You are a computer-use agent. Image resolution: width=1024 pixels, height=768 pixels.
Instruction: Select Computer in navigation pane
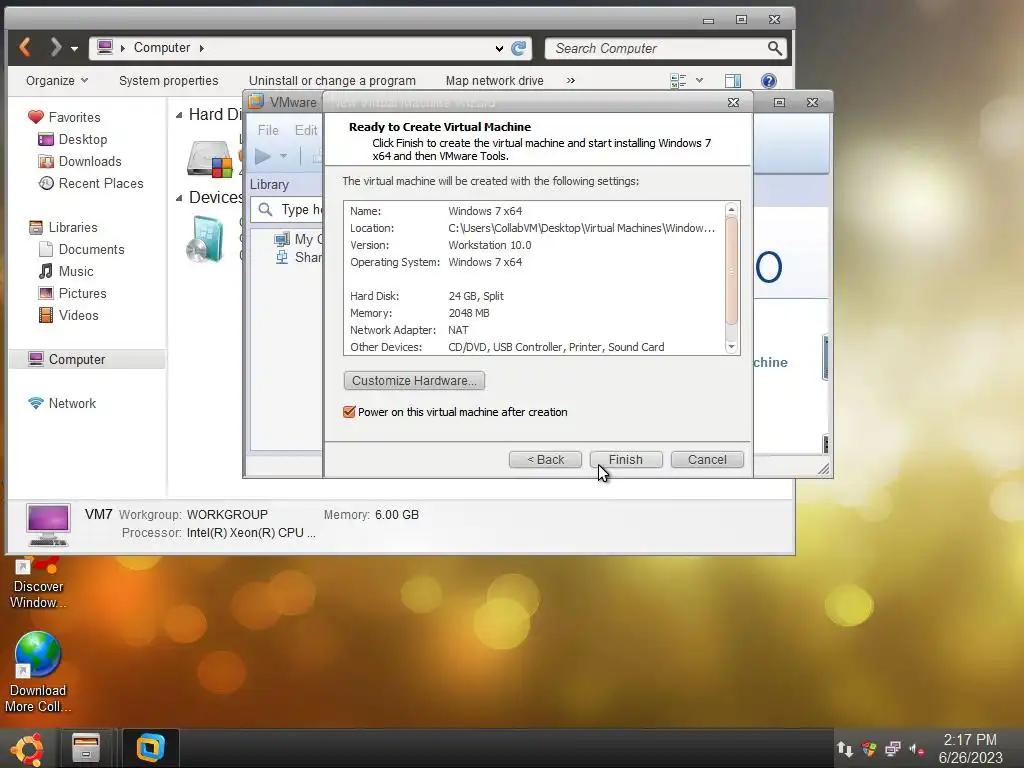click(88, 359)
